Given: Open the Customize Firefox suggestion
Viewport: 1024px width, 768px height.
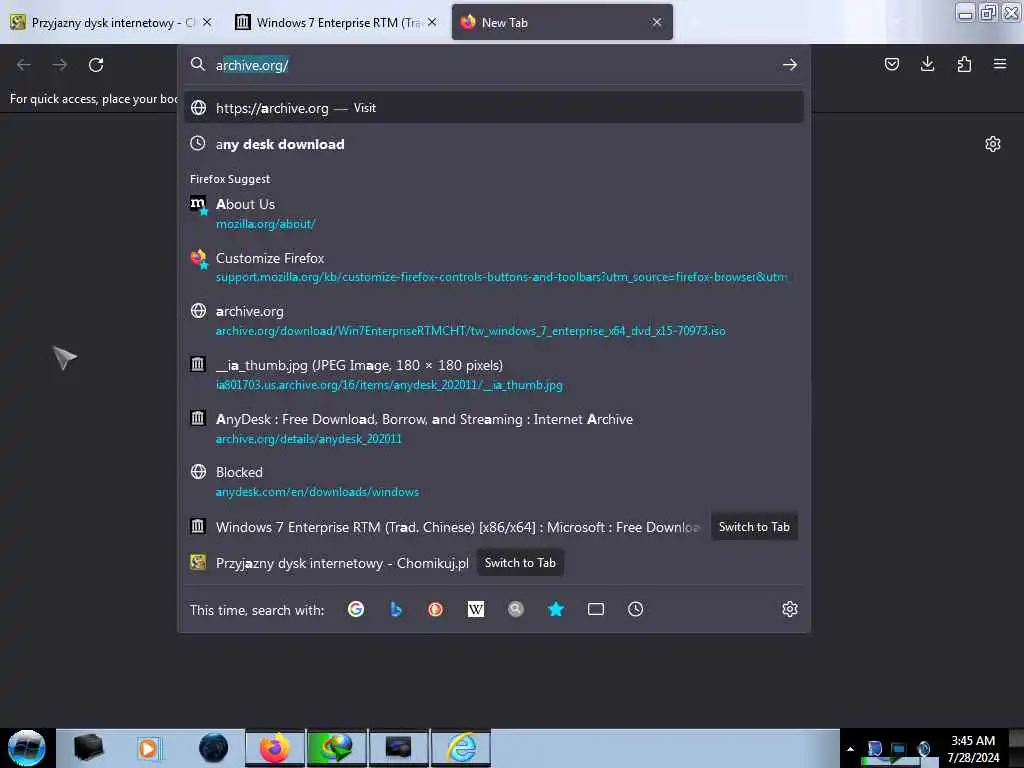Looking at the screenshot, I should point(494,267).
